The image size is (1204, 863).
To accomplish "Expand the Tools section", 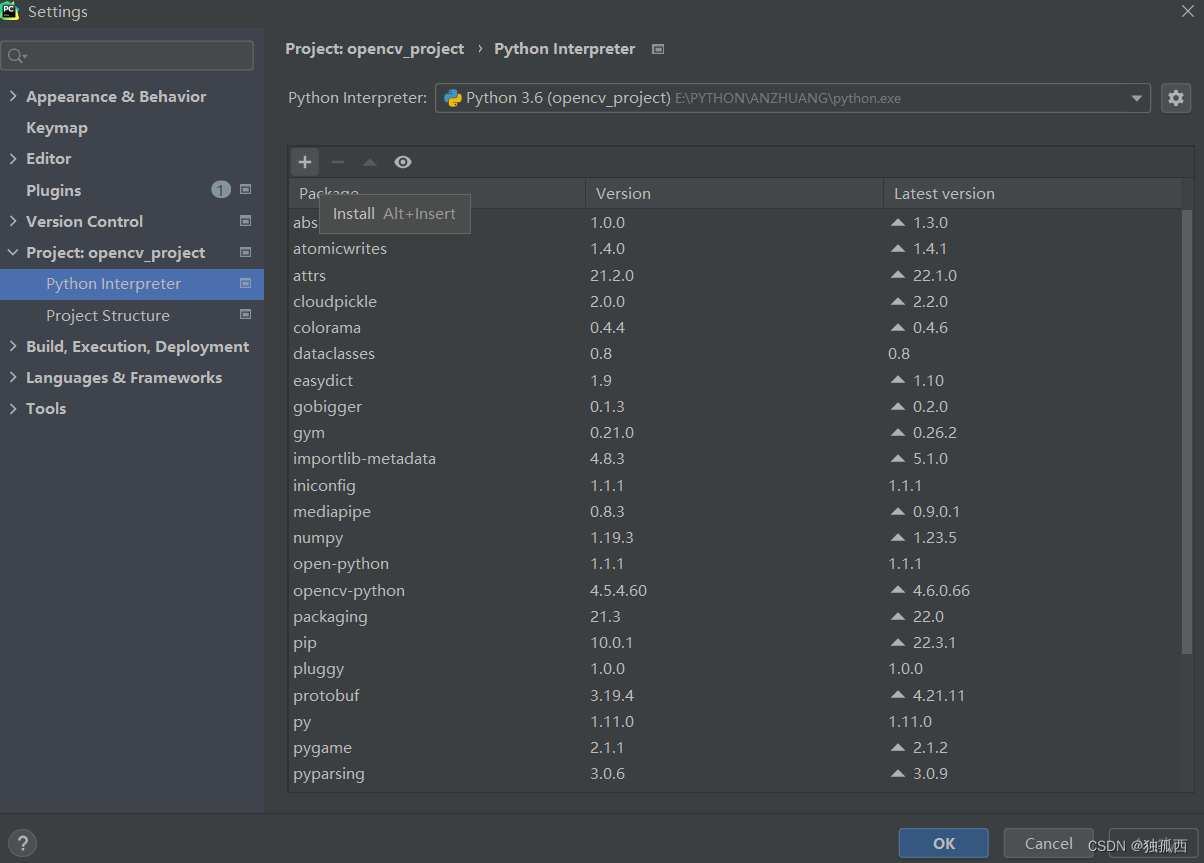I will 13,409.
